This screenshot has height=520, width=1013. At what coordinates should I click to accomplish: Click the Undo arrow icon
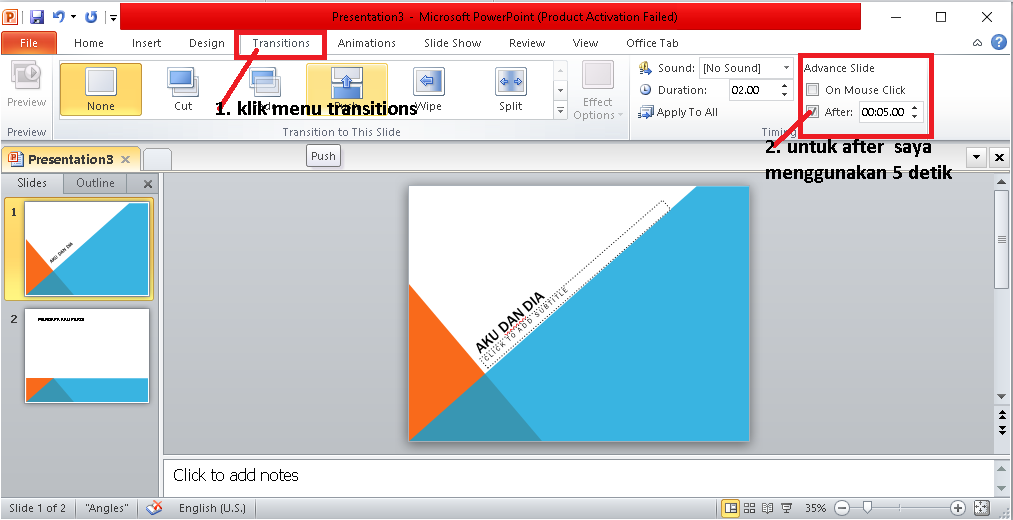point(58,17)
